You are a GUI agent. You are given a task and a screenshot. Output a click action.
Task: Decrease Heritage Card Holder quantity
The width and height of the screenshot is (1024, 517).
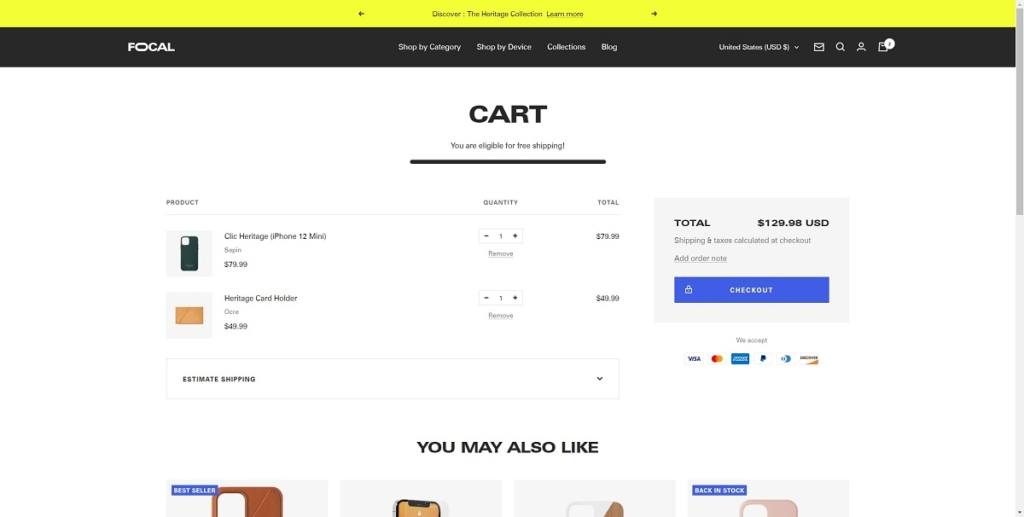point(486,298)
